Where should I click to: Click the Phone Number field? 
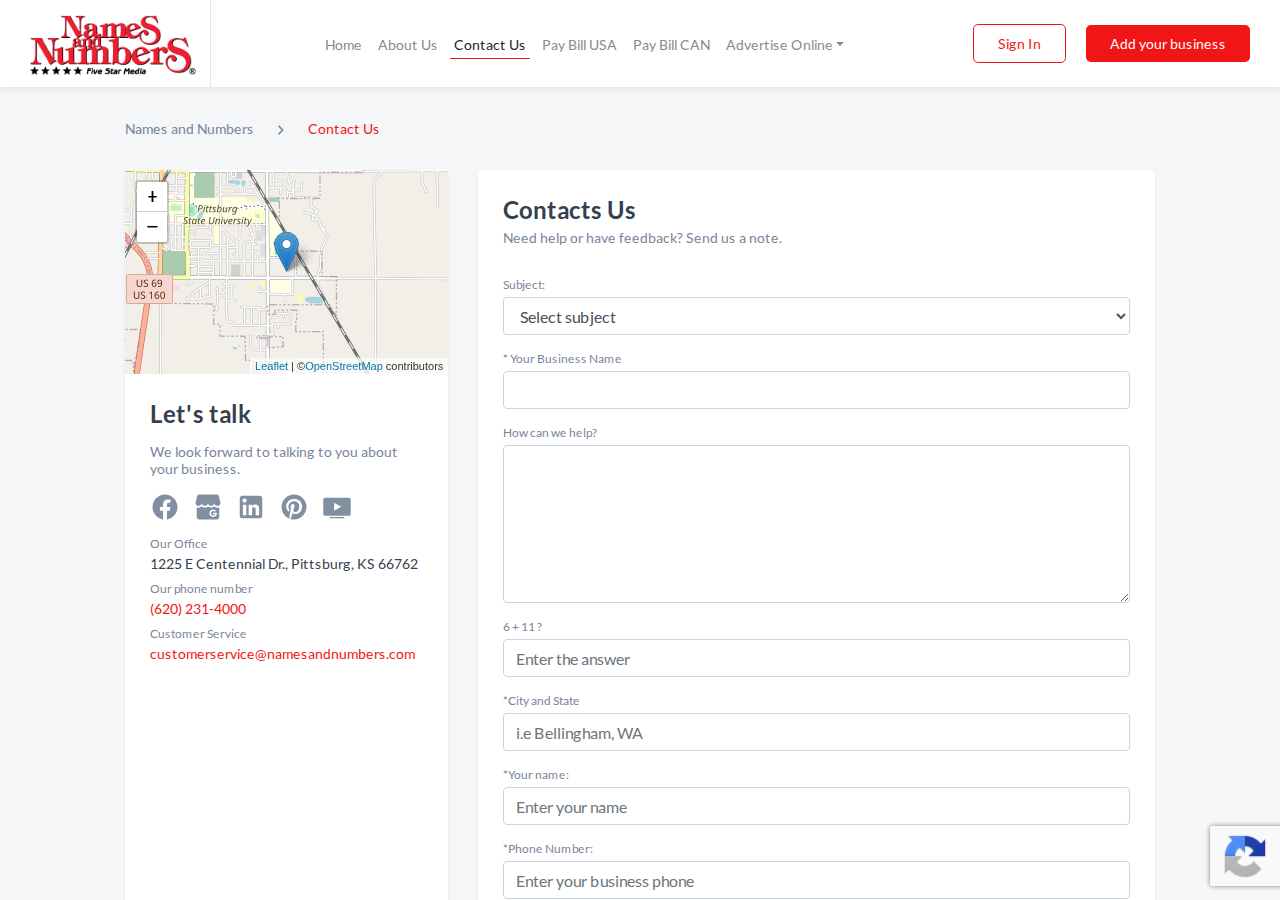pos(816,880)
